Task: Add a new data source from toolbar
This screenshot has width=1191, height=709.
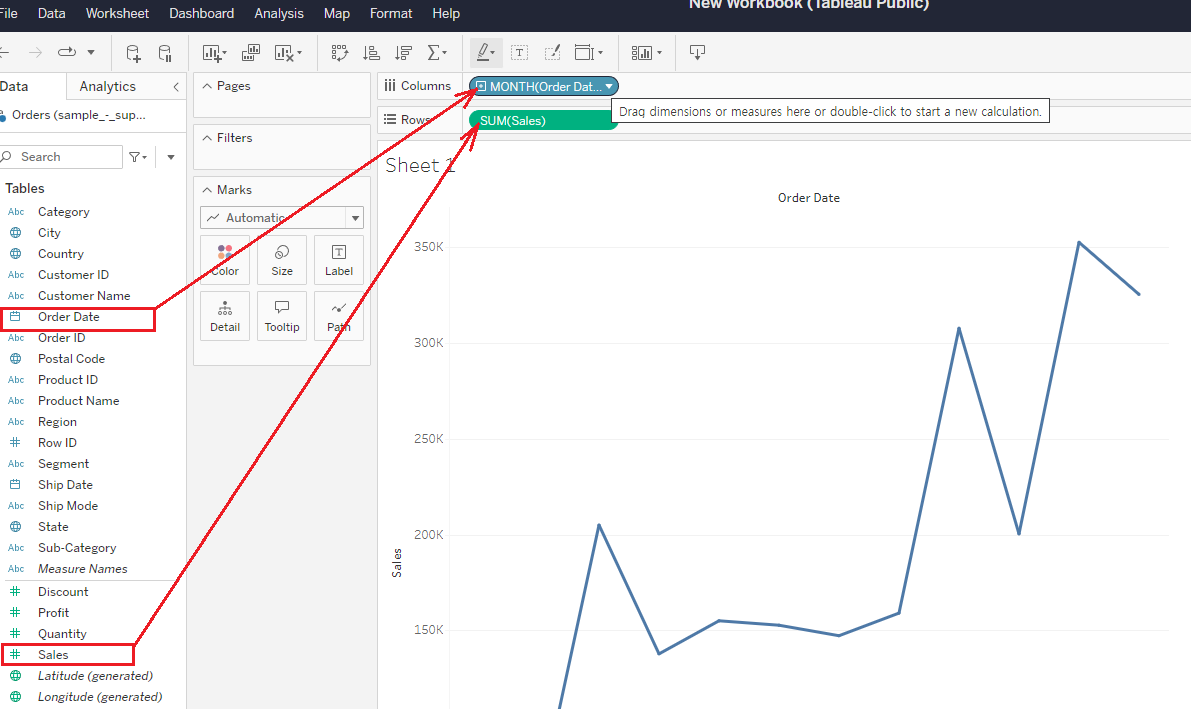Action: tap(133, 52)
